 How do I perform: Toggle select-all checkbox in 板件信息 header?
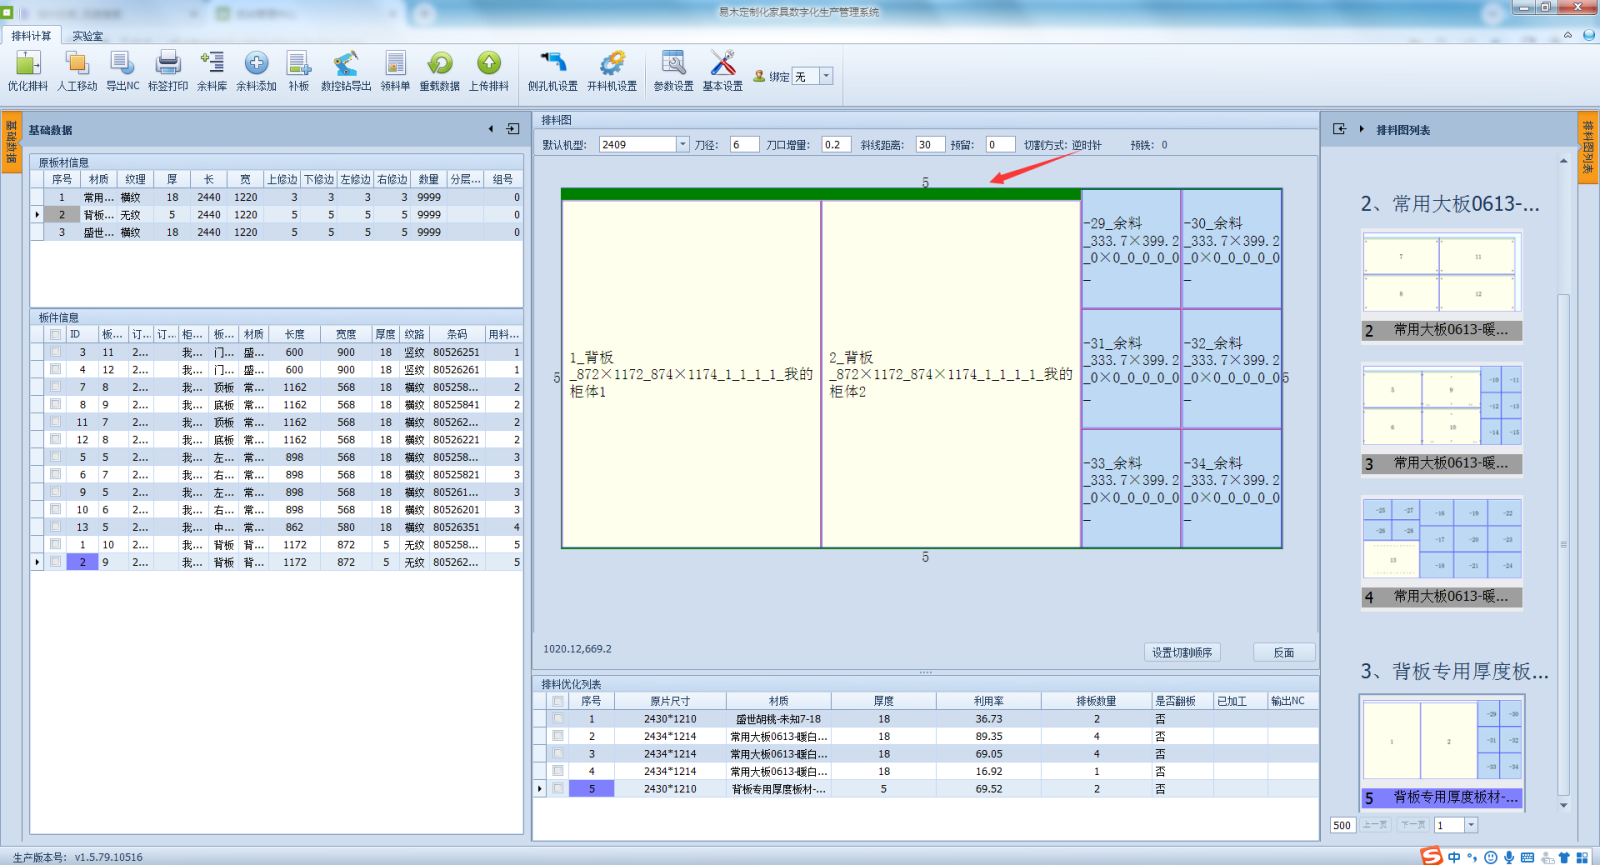56,335
